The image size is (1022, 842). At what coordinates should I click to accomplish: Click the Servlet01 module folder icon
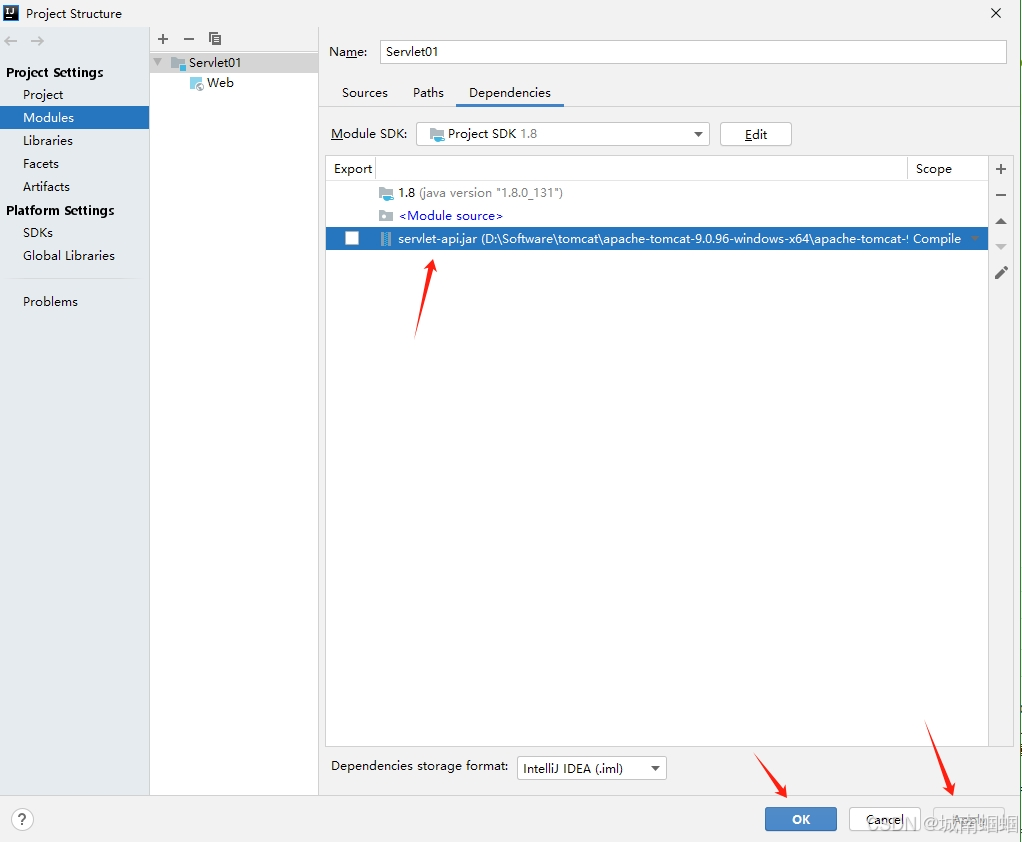tap(178, 63)
